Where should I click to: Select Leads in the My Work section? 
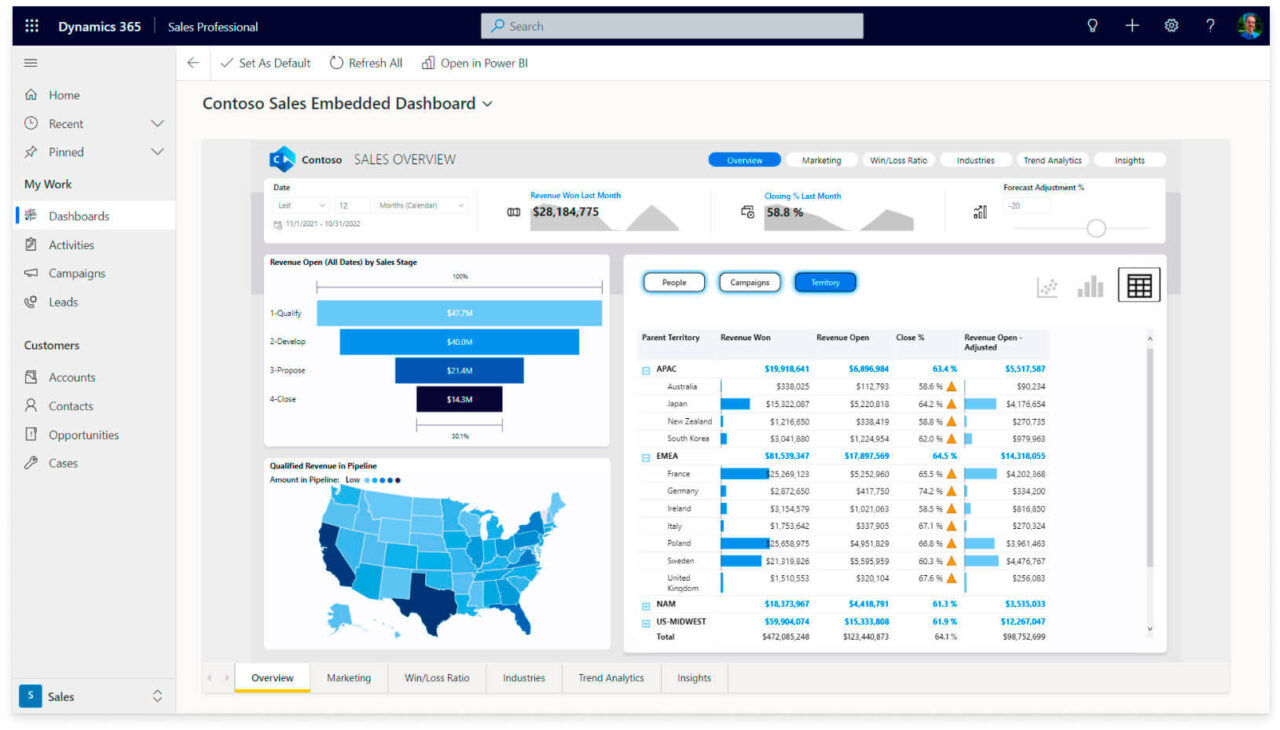point(64,301)
